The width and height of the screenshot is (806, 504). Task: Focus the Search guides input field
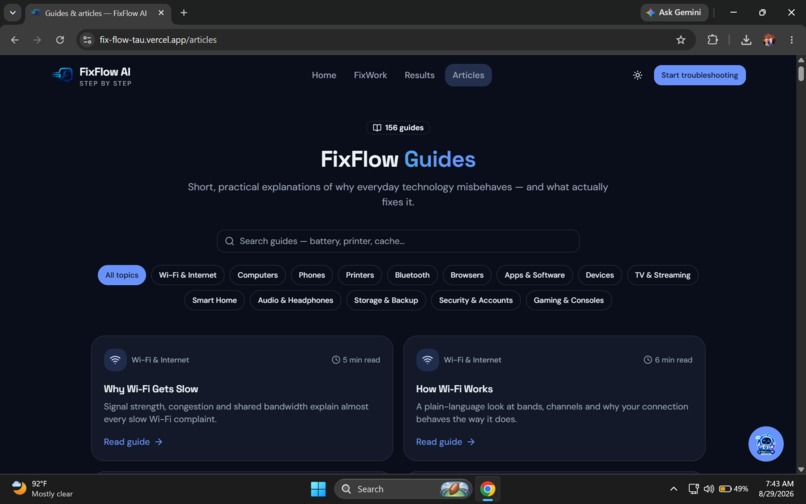(398, 241)
